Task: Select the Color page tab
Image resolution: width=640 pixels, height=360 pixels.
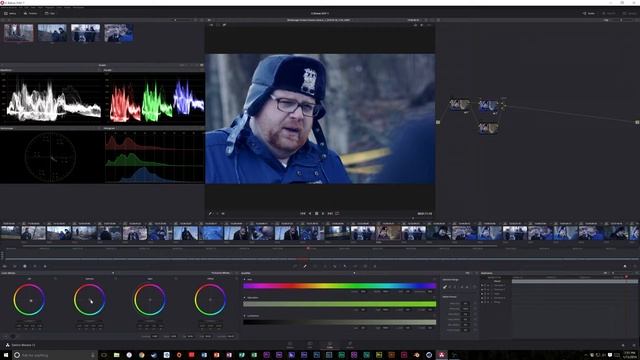Action: coord(330,345)
